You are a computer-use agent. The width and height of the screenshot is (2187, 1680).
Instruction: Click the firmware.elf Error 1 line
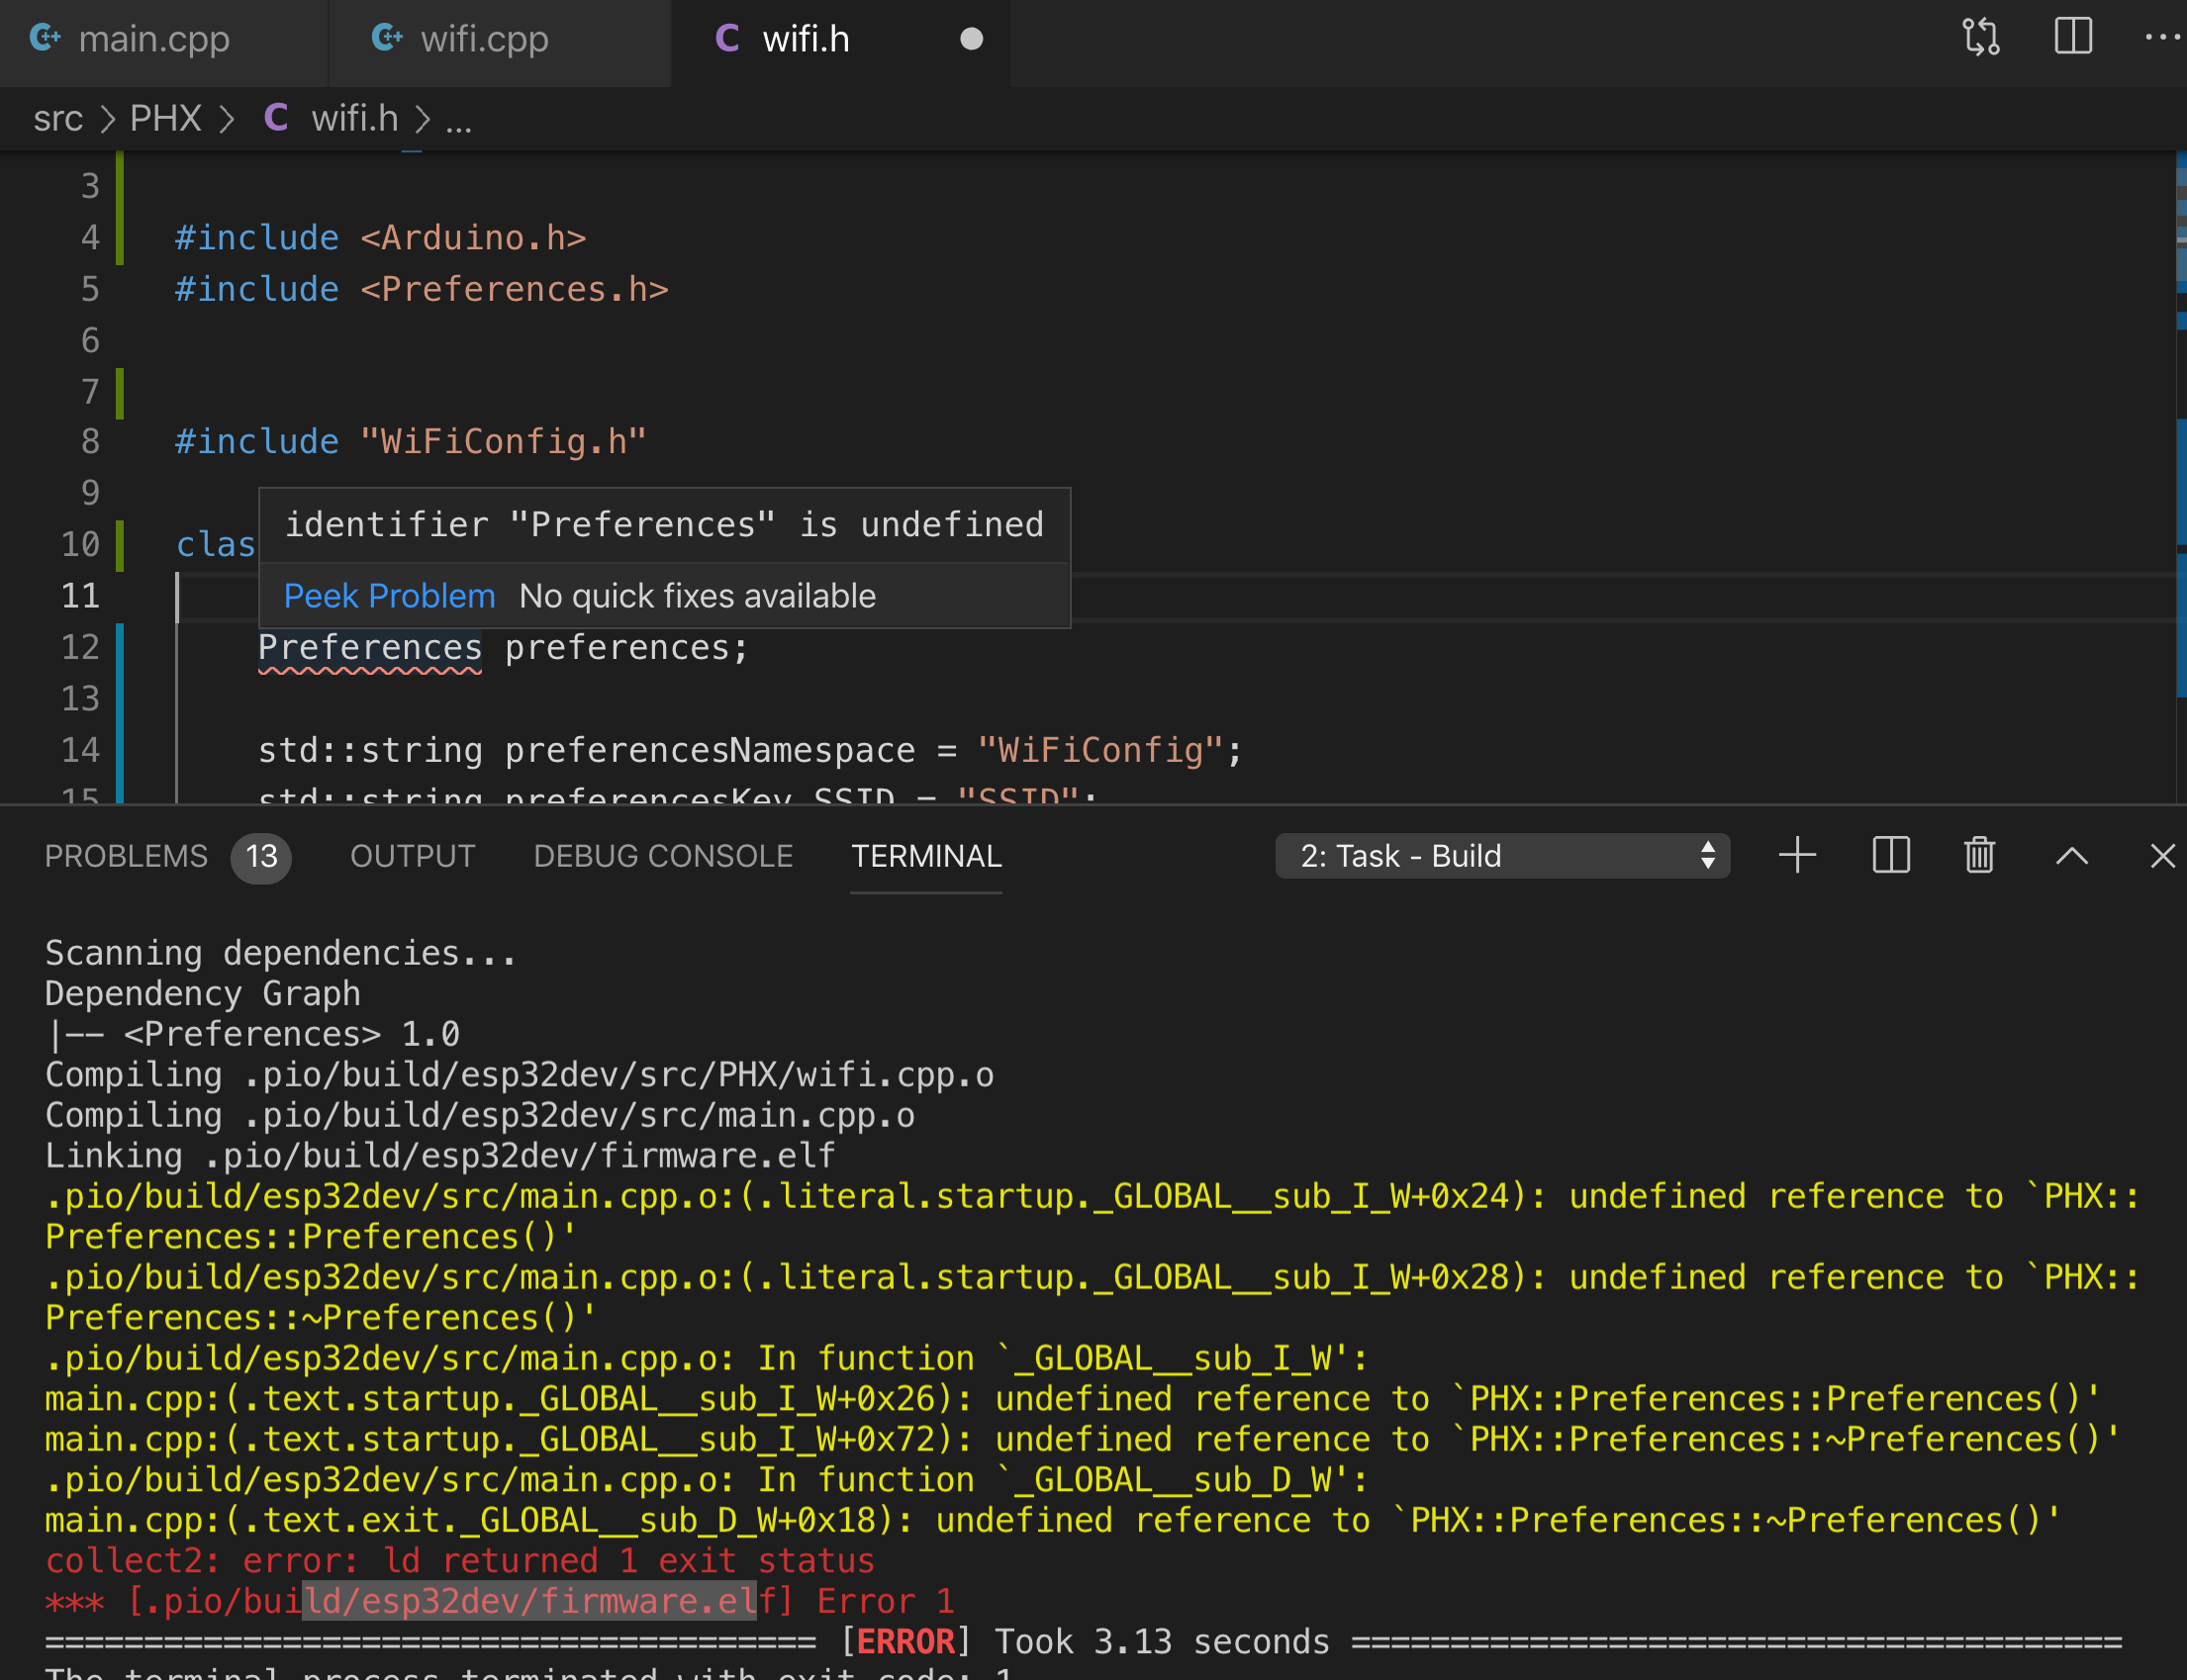[x=500, y=1602]
